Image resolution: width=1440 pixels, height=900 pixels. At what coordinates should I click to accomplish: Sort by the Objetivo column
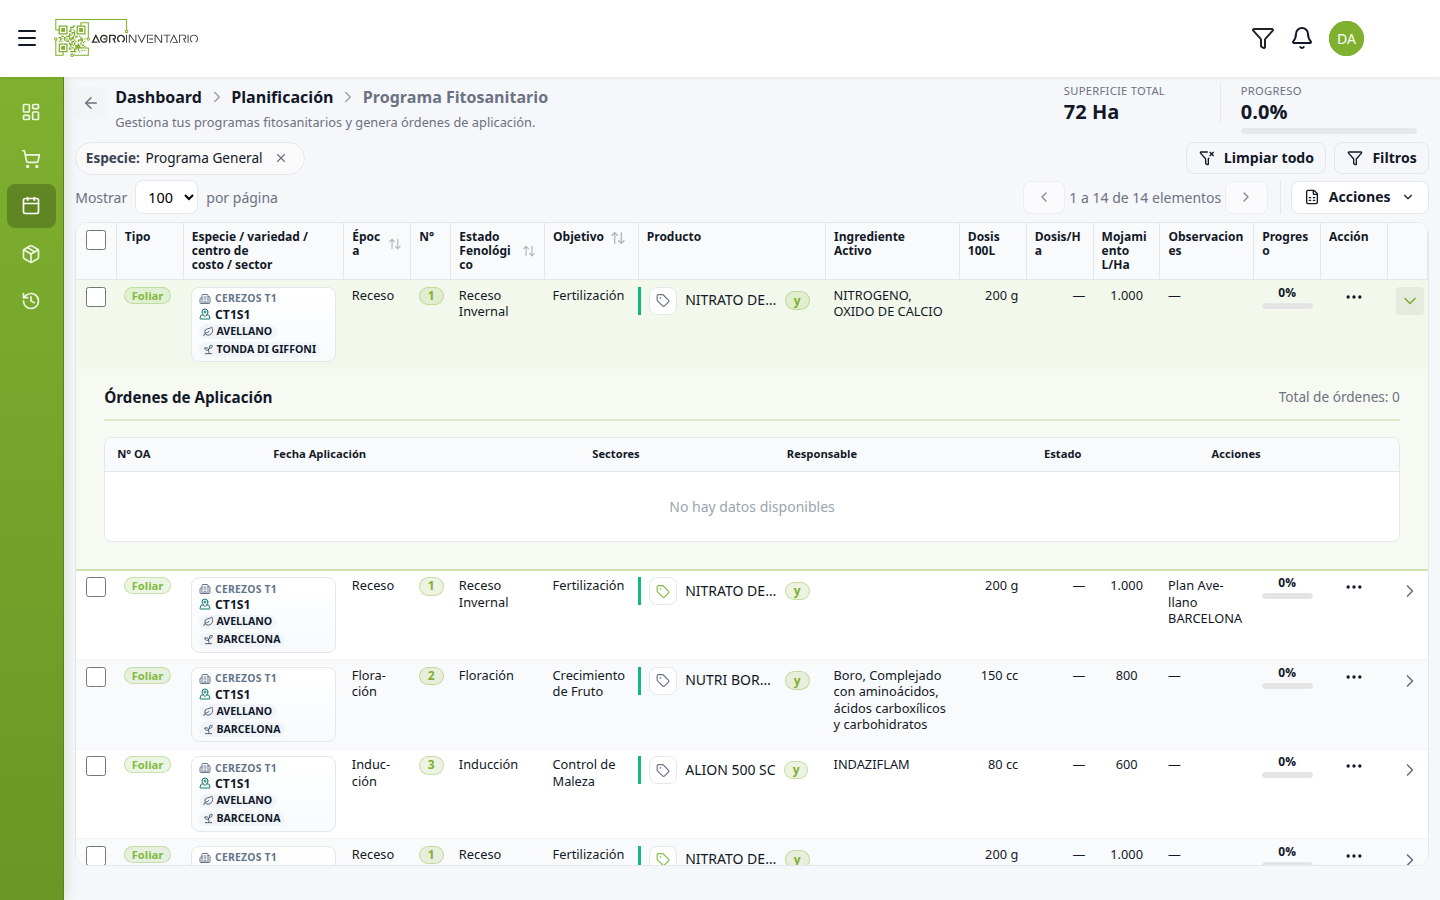point(618,238)
